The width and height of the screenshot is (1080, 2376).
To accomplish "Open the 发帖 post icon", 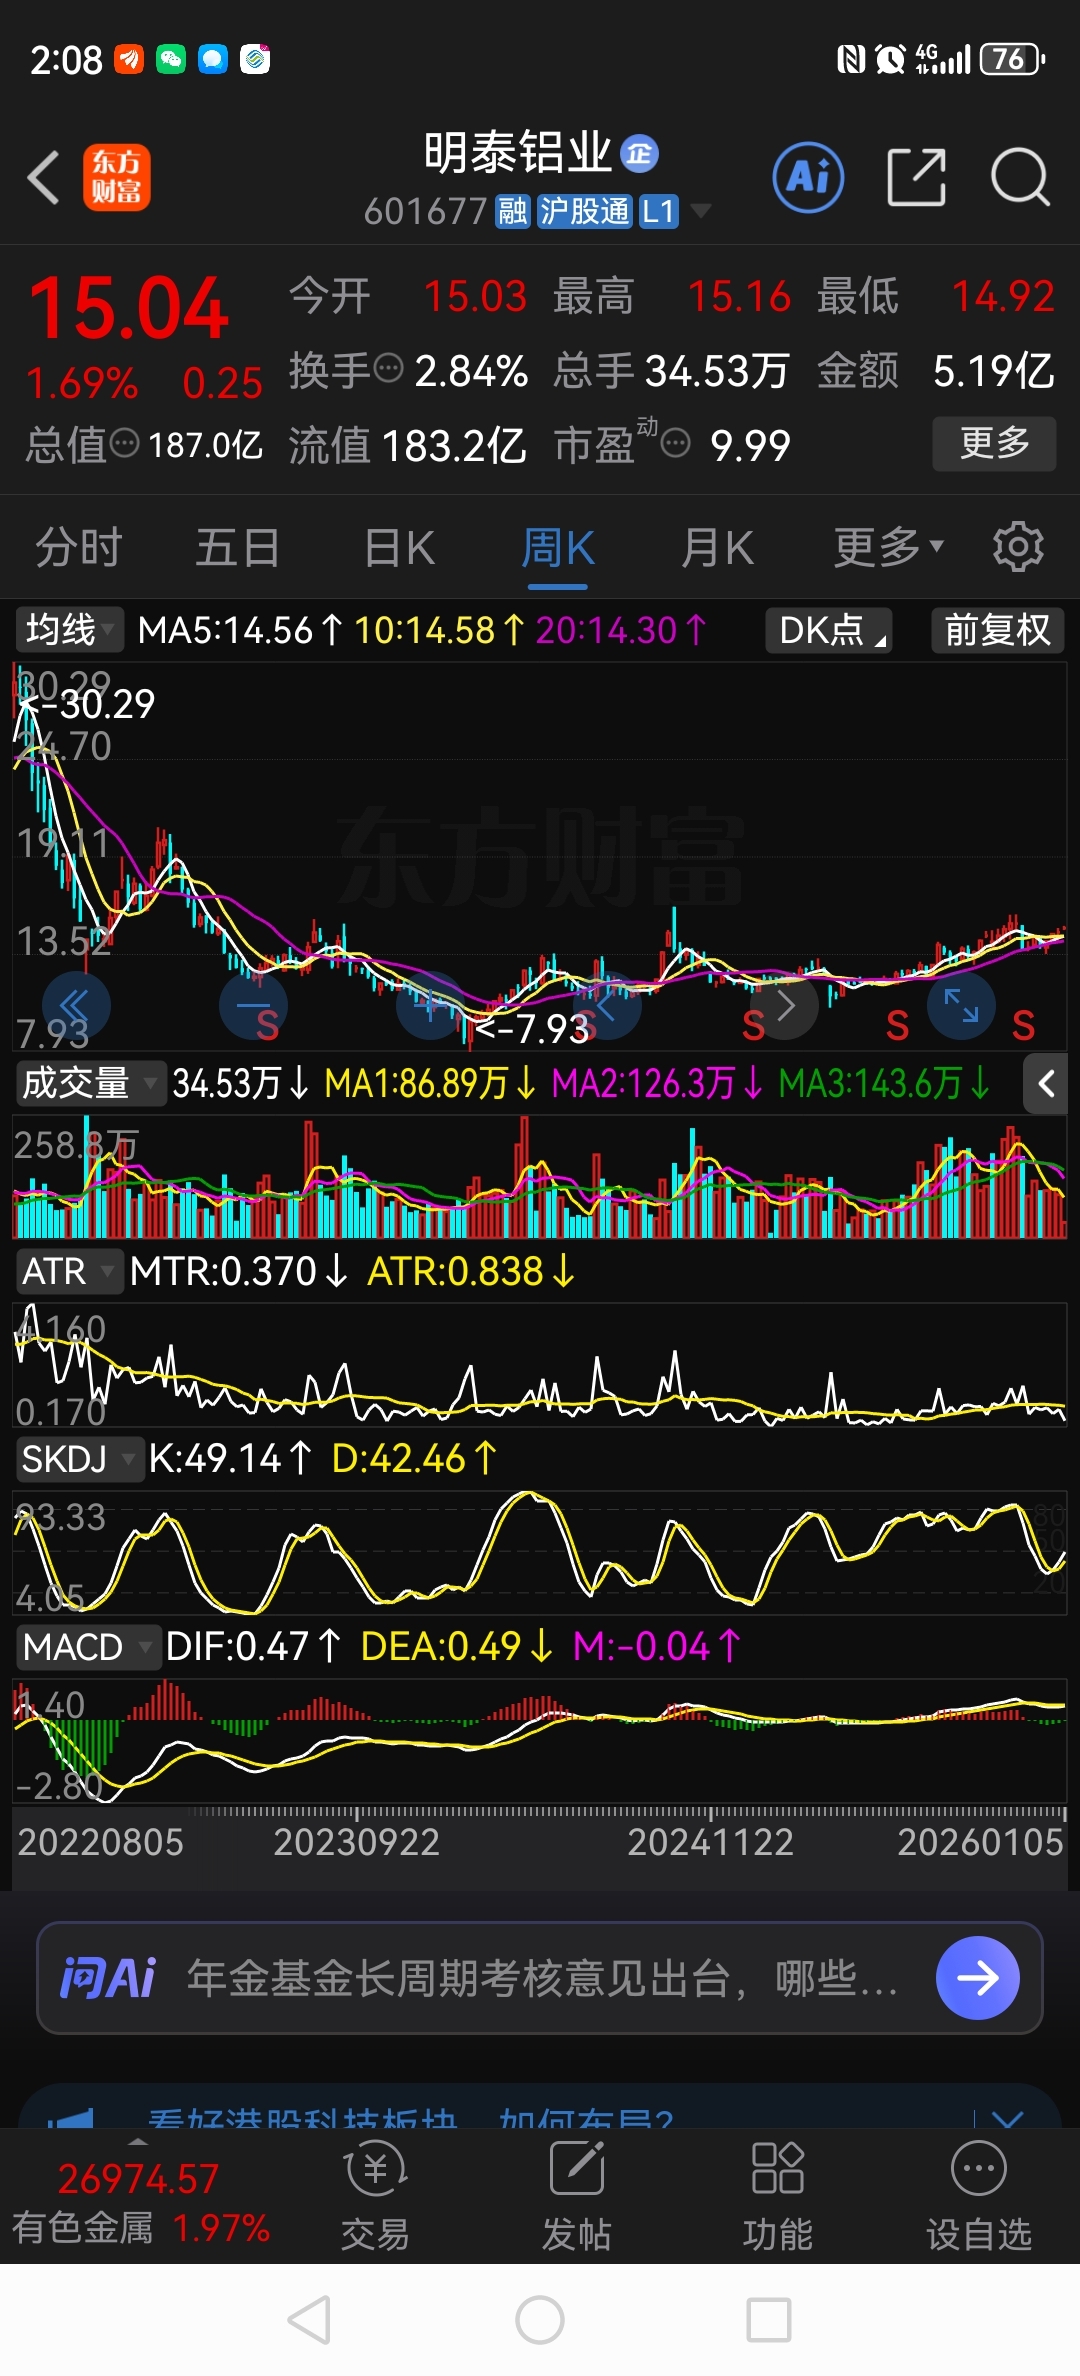I will click(x=577, y=2194).
